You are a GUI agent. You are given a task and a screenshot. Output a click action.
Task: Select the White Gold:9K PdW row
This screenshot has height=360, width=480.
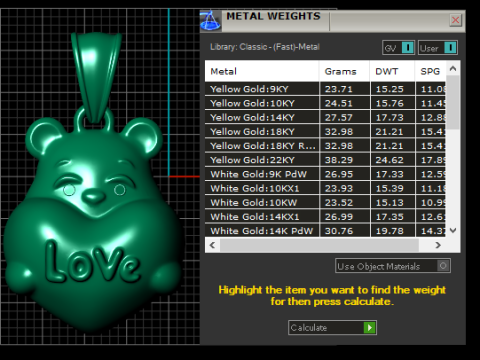[x=325, y=174]
